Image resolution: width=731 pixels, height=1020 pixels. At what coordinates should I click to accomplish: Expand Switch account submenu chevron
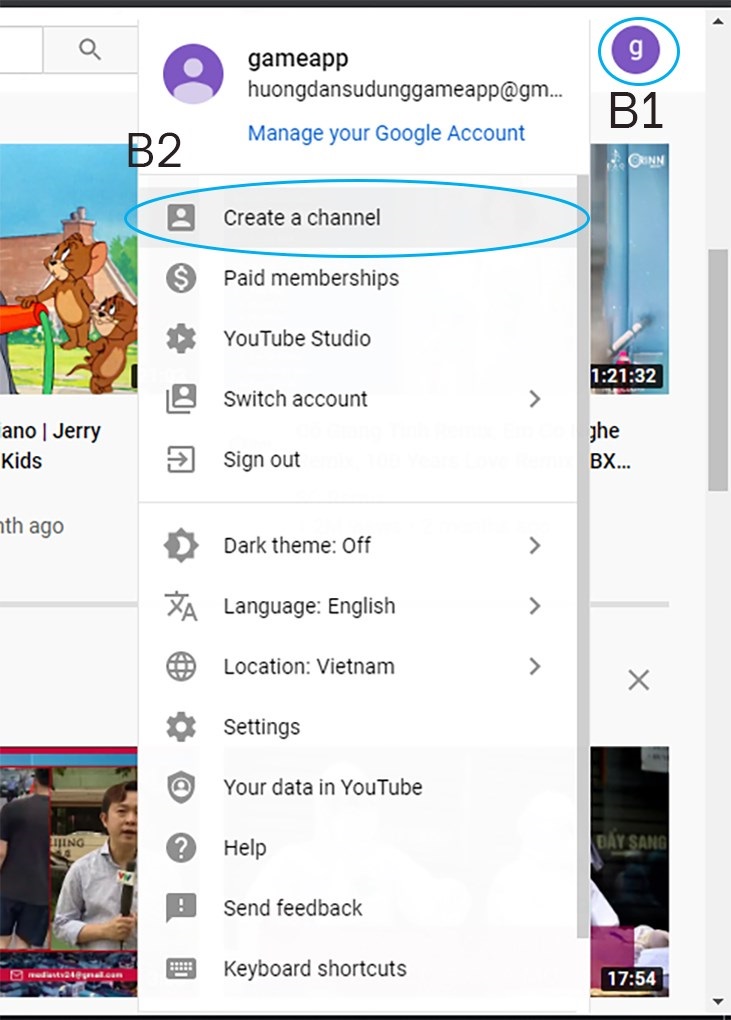535,399
